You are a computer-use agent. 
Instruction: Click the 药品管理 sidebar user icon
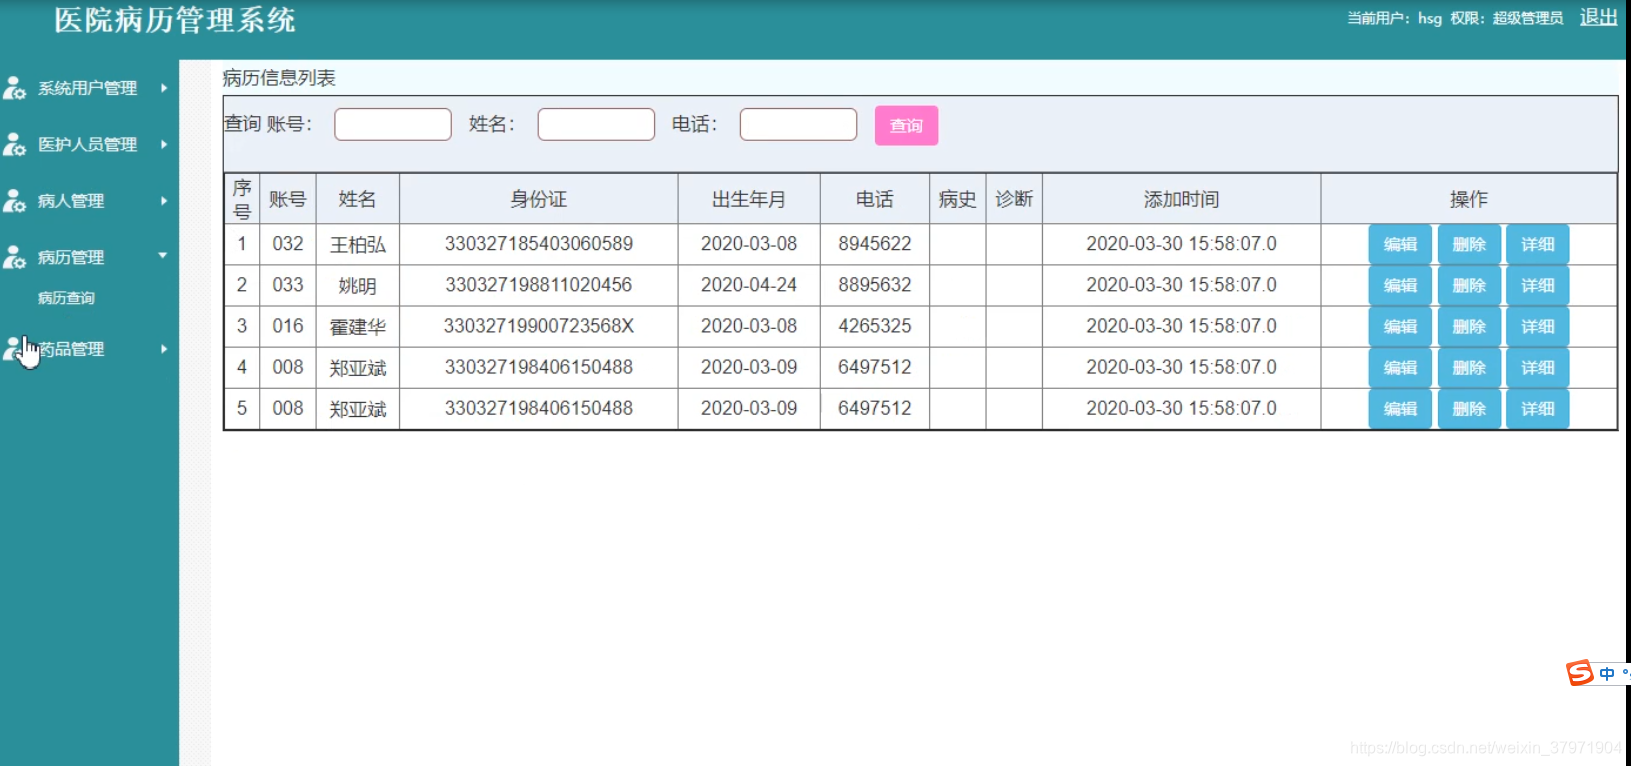tap(14, 349)
